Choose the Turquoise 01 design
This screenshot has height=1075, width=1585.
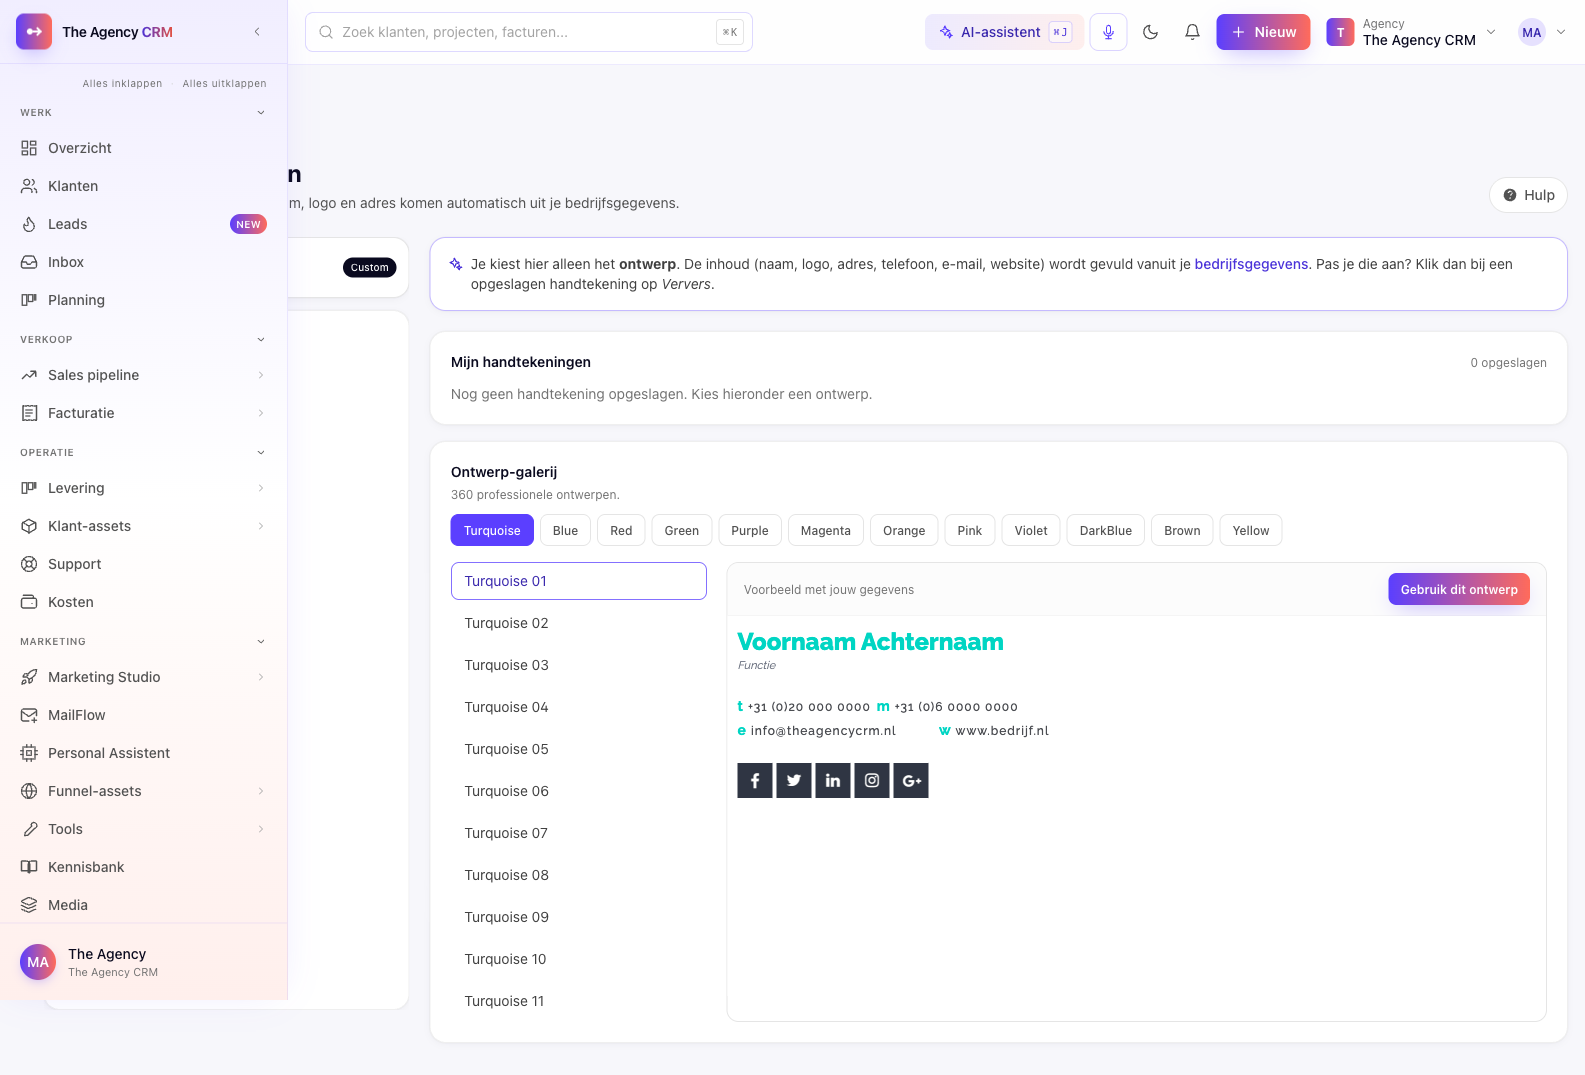click(579, 581)
